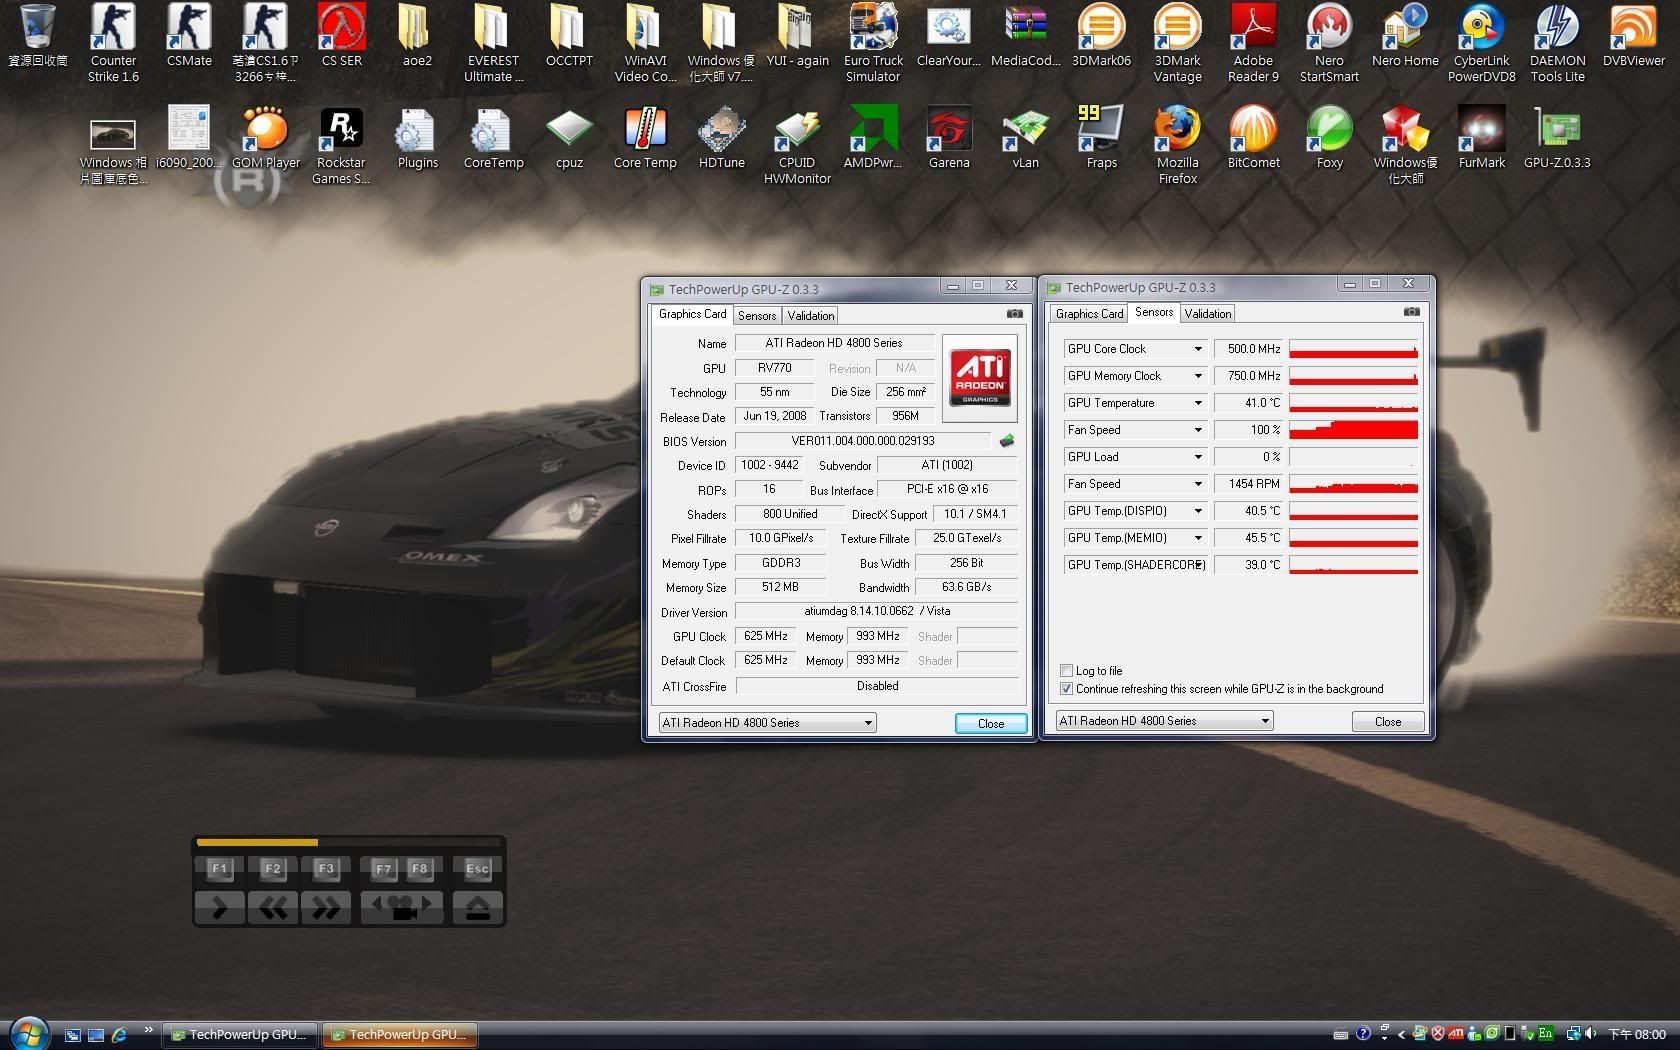Viewport: 1680px width, 1050px height.
Task: Launch Mozilla Firefox
Action: pos(1177,145)
